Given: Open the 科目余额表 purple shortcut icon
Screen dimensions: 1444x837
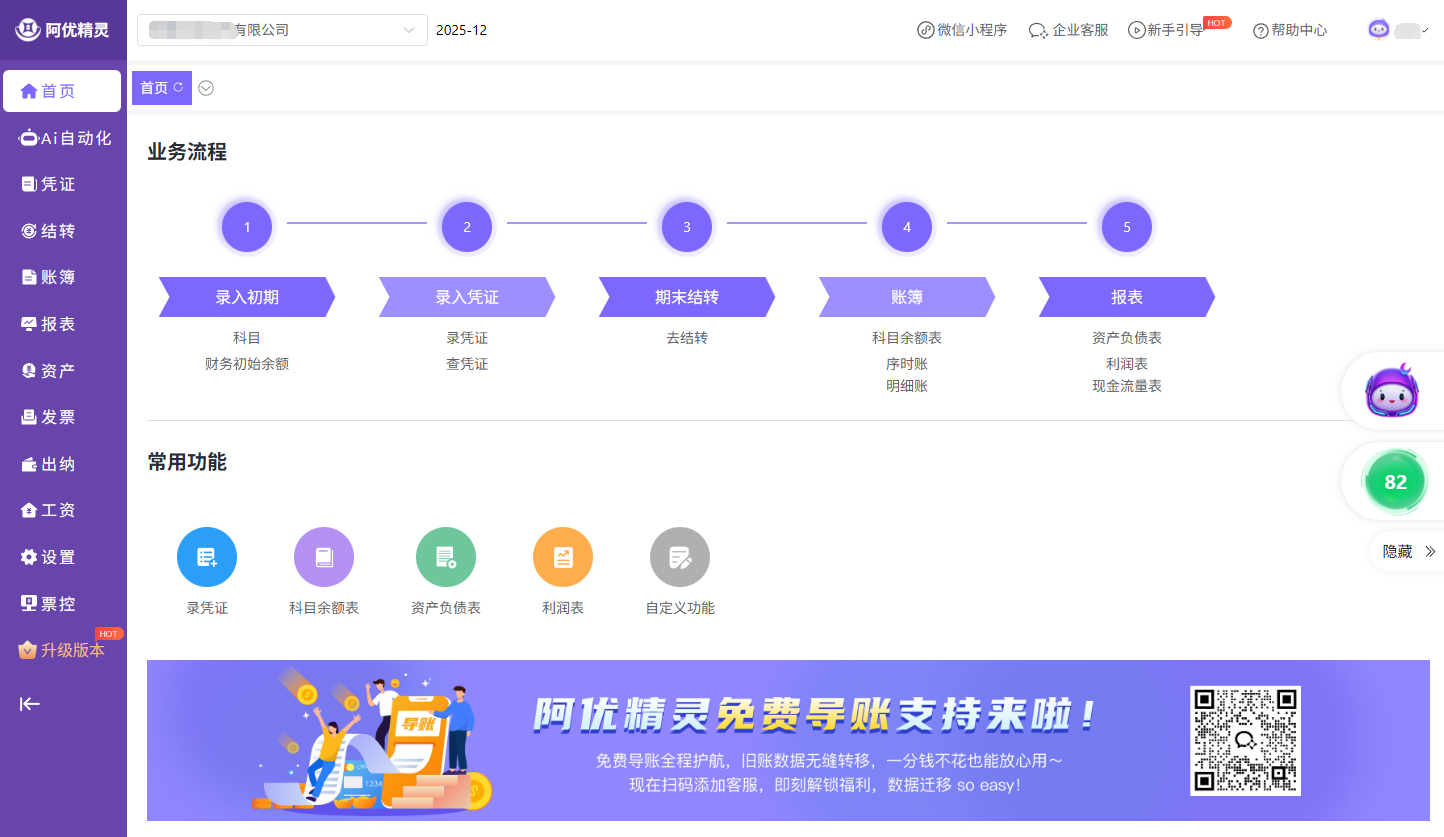Looking at the screenshot, I should click(324, 557).
